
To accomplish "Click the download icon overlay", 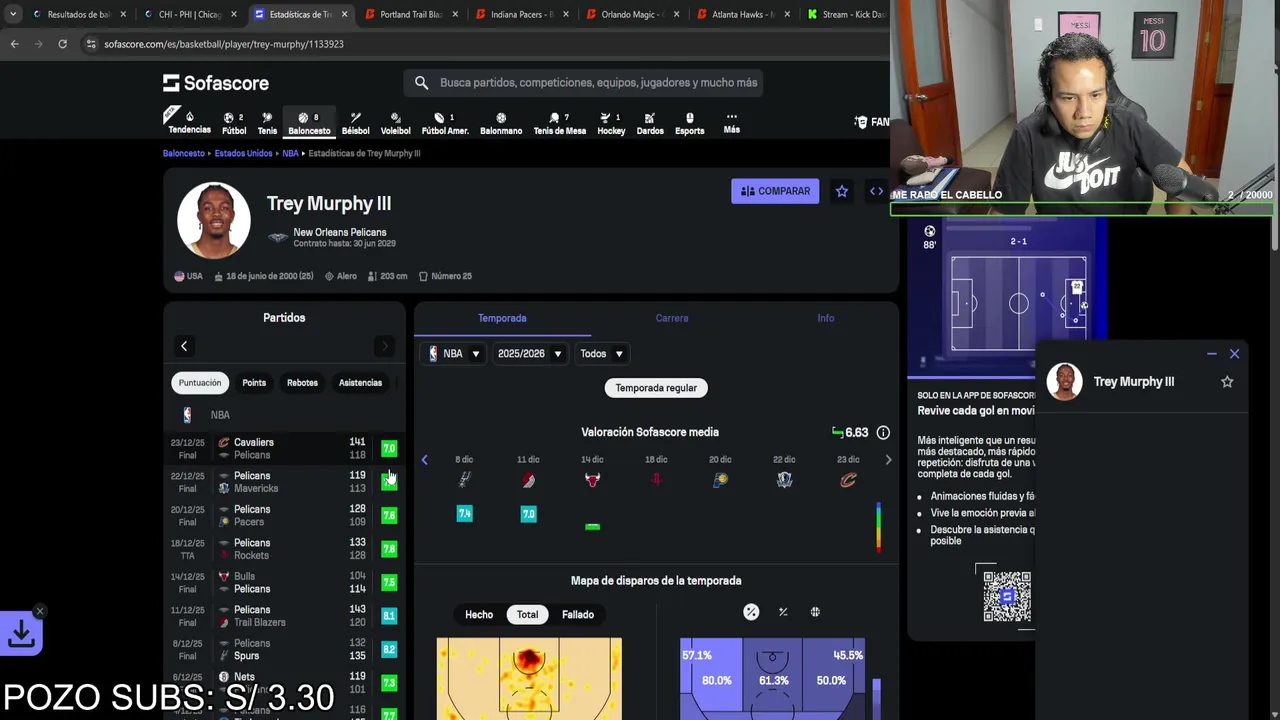I will click(x=21, y=633).
